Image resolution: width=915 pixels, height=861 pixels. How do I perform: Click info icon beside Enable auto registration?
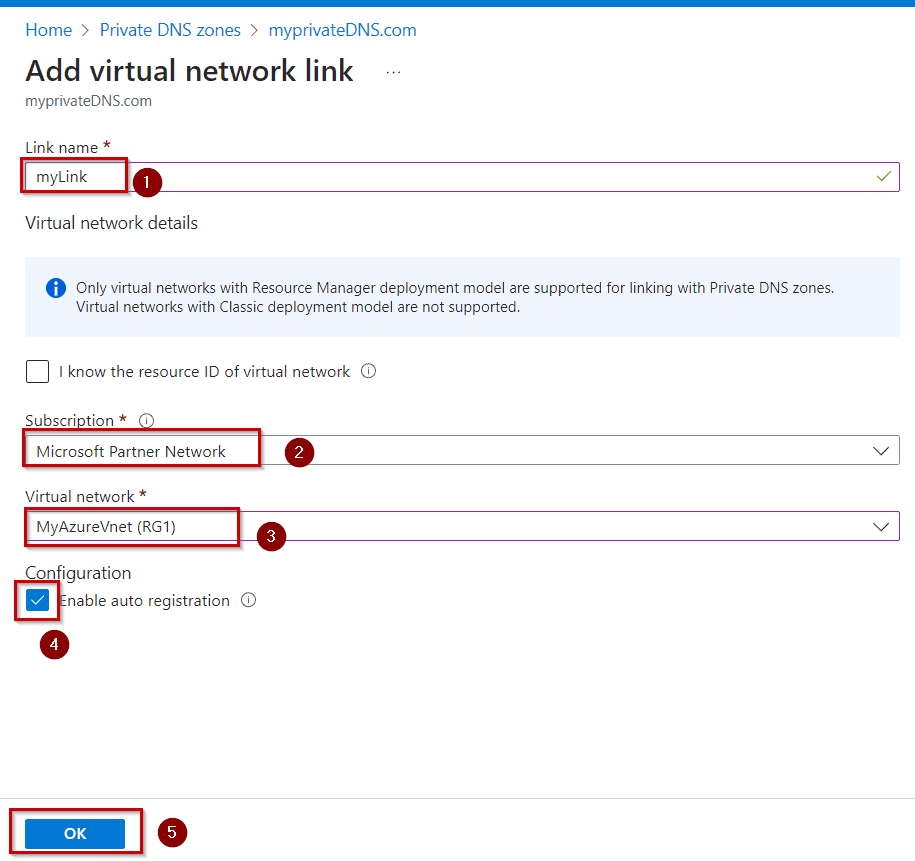[x=249, y=600]
